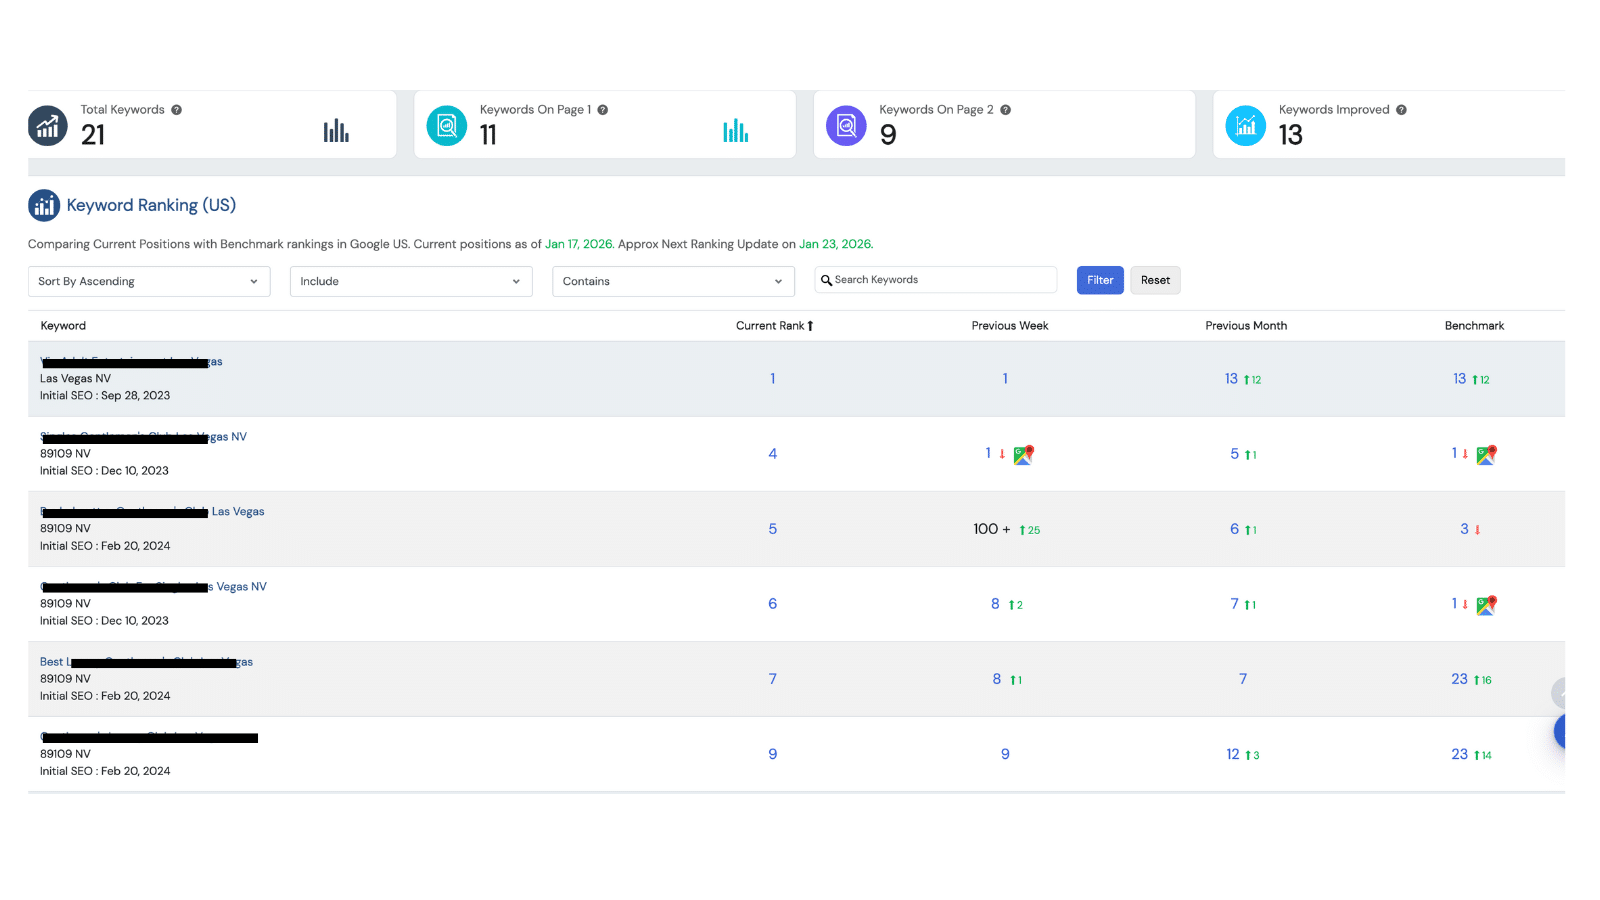The image size is (1600, 900).
Task: Open the keyword link ending in 's Vegas NV'
Action: click(153, 587)
